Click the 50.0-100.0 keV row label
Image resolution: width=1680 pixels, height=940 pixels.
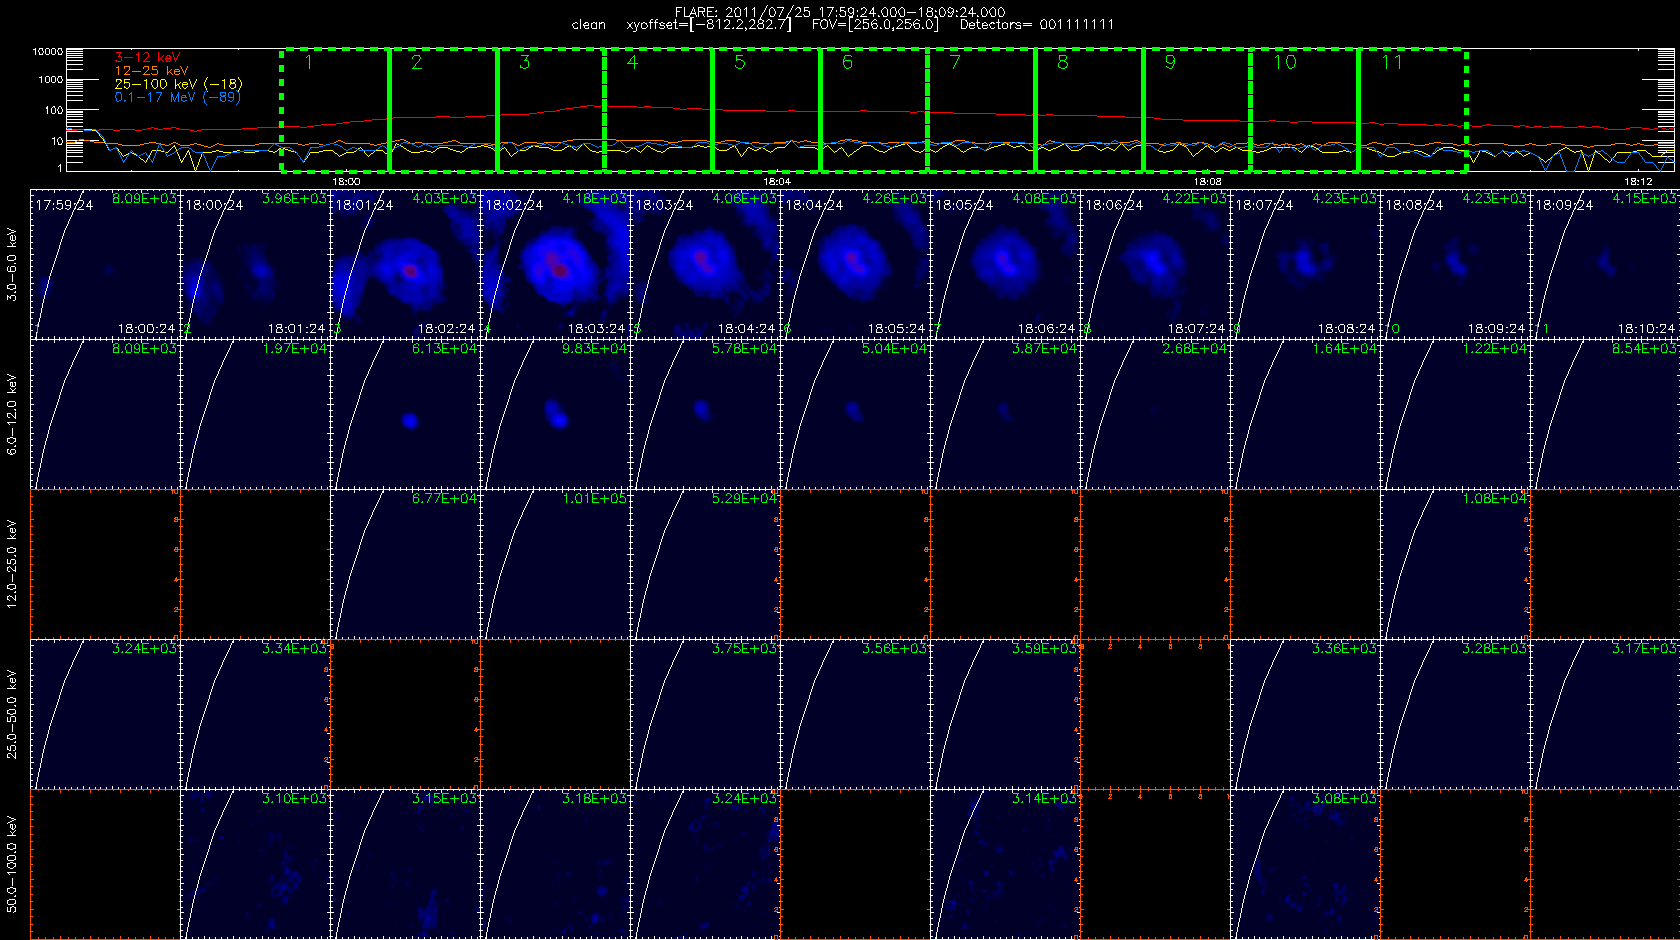click(12, 864)
